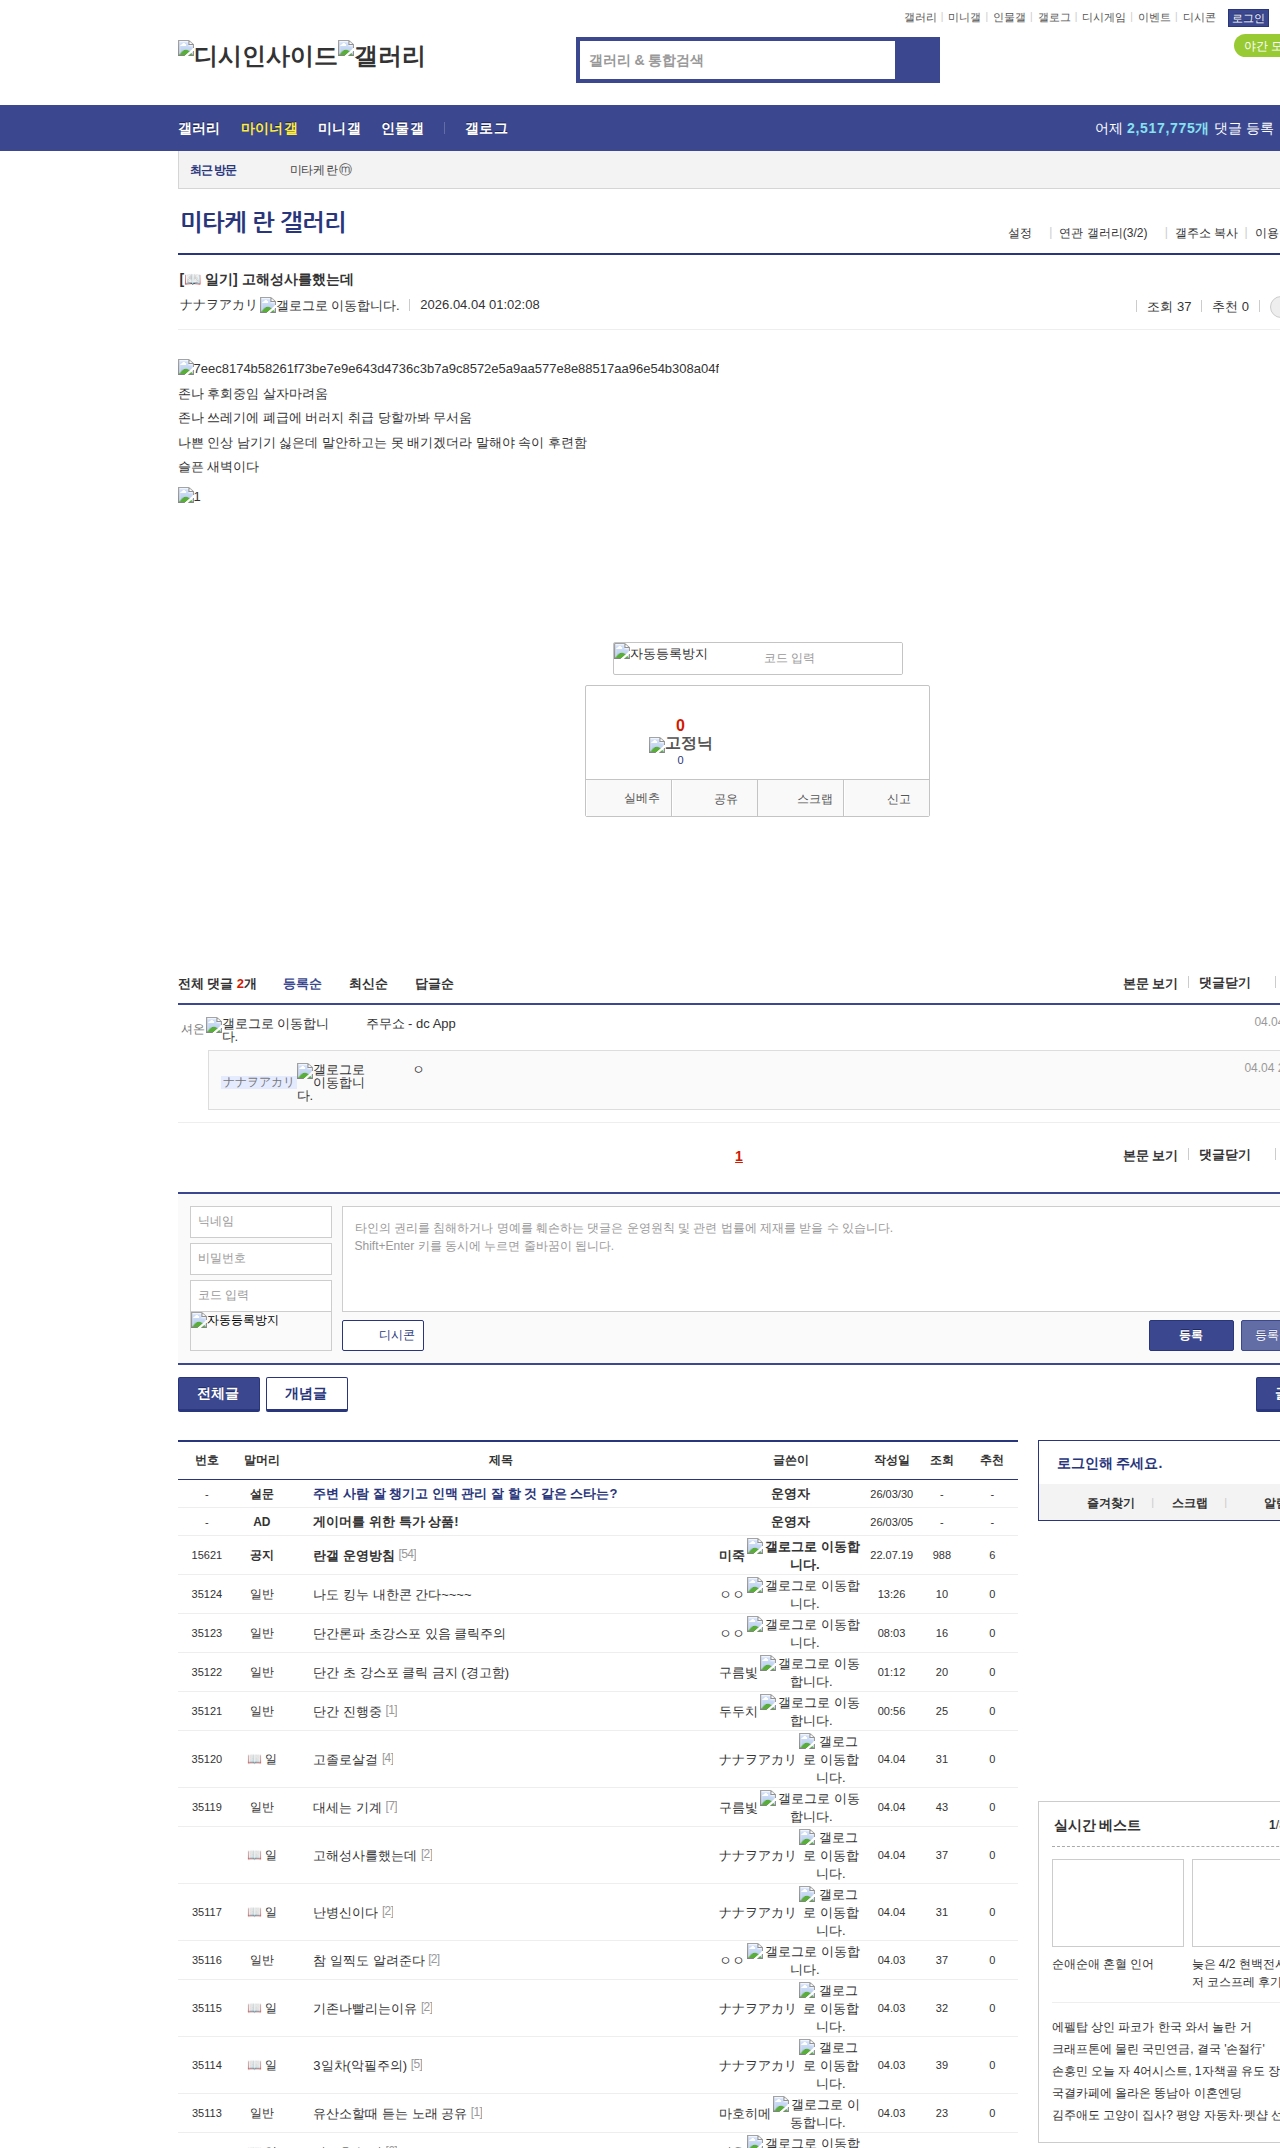Open the 디시콘 emoticon picker

point(383,1335)
